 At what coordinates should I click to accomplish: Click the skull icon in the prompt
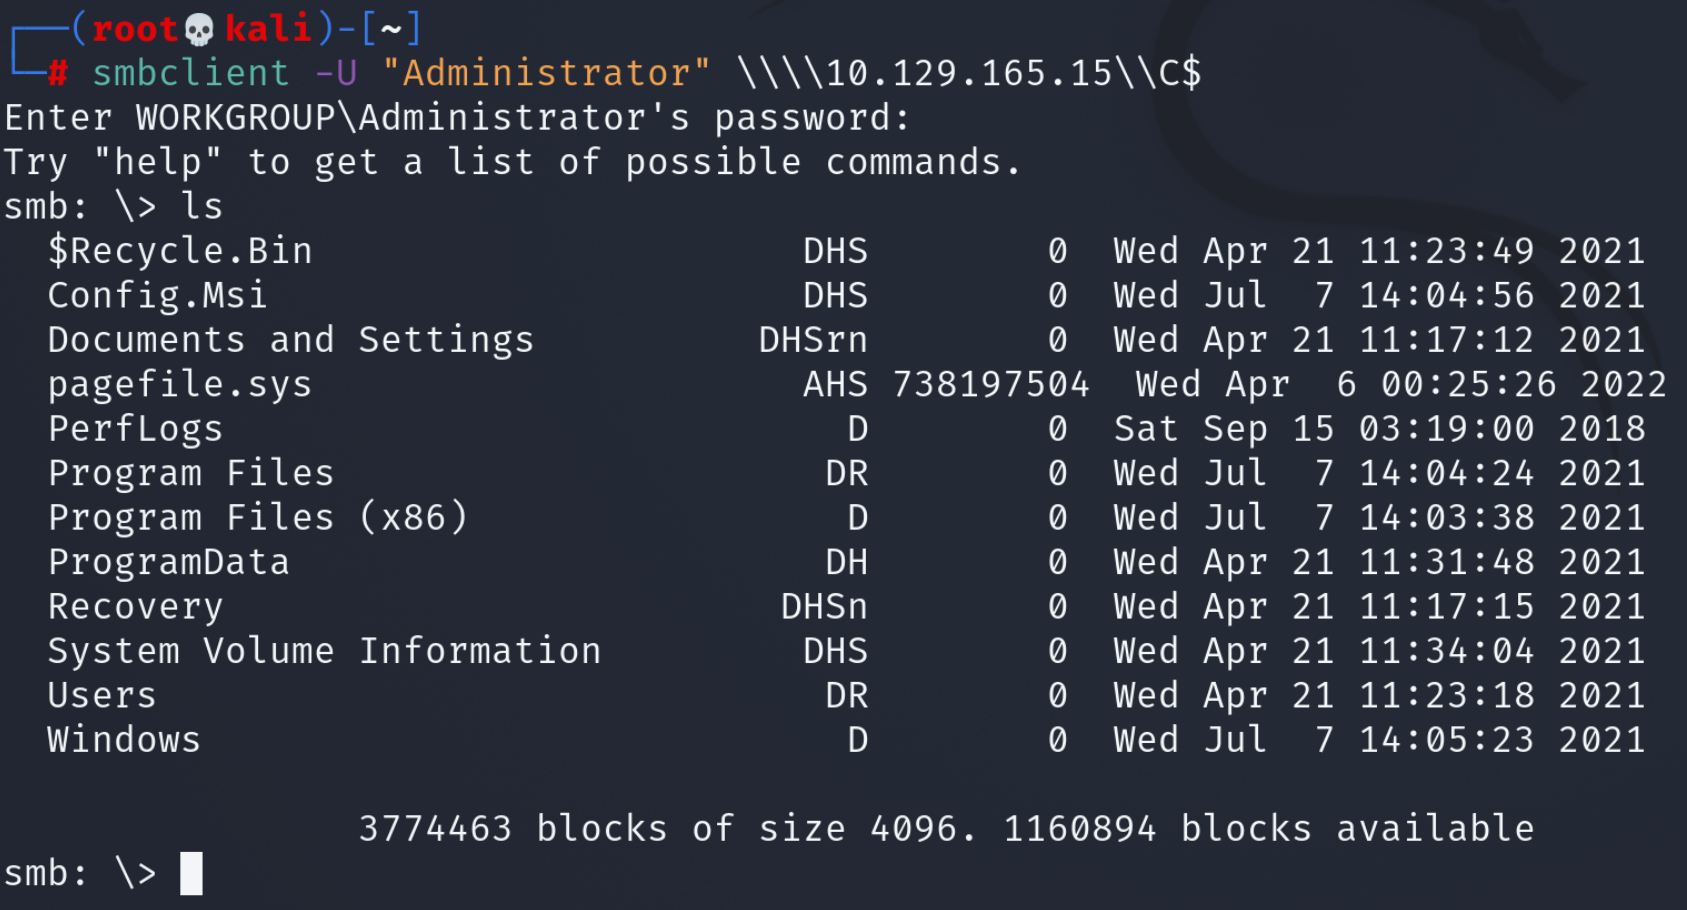(x=200, y=29)
